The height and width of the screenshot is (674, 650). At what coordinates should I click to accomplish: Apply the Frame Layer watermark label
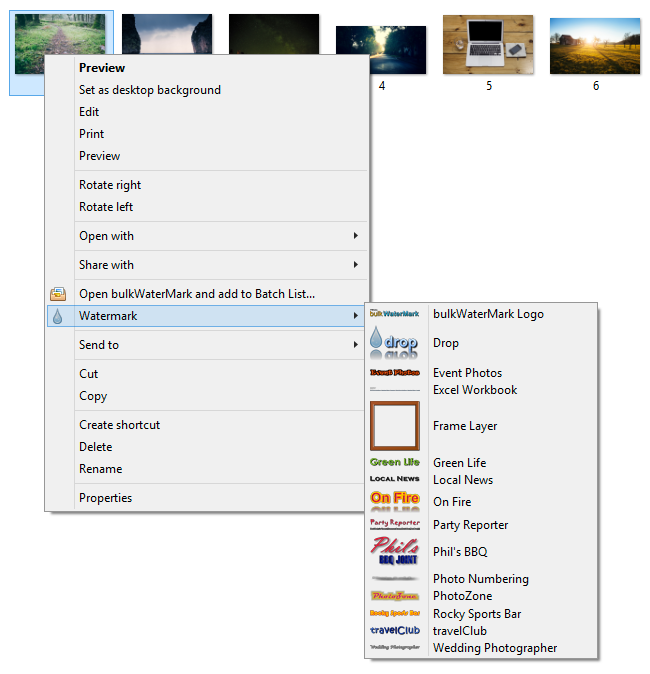(465, 426)
